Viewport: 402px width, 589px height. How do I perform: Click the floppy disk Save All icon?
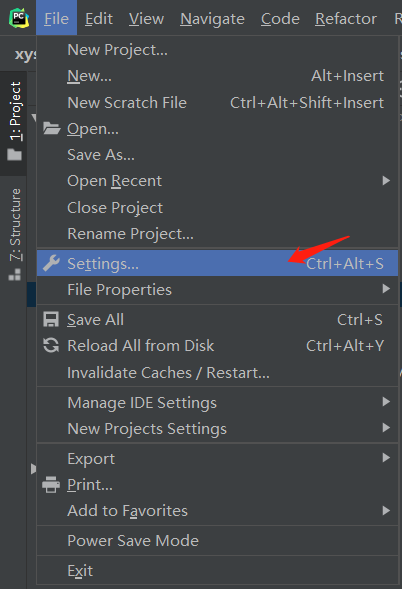pyautogui.click(x=51, y=319)
